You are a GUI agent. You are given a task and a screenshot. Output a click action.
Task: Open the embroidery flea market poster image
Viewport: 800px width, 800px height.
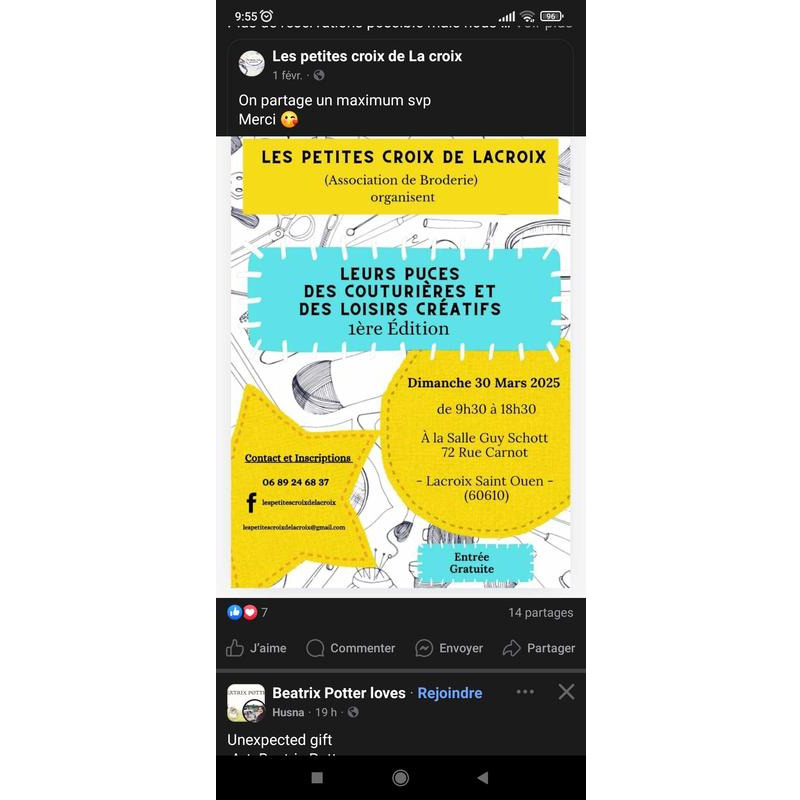pos(401,362)
